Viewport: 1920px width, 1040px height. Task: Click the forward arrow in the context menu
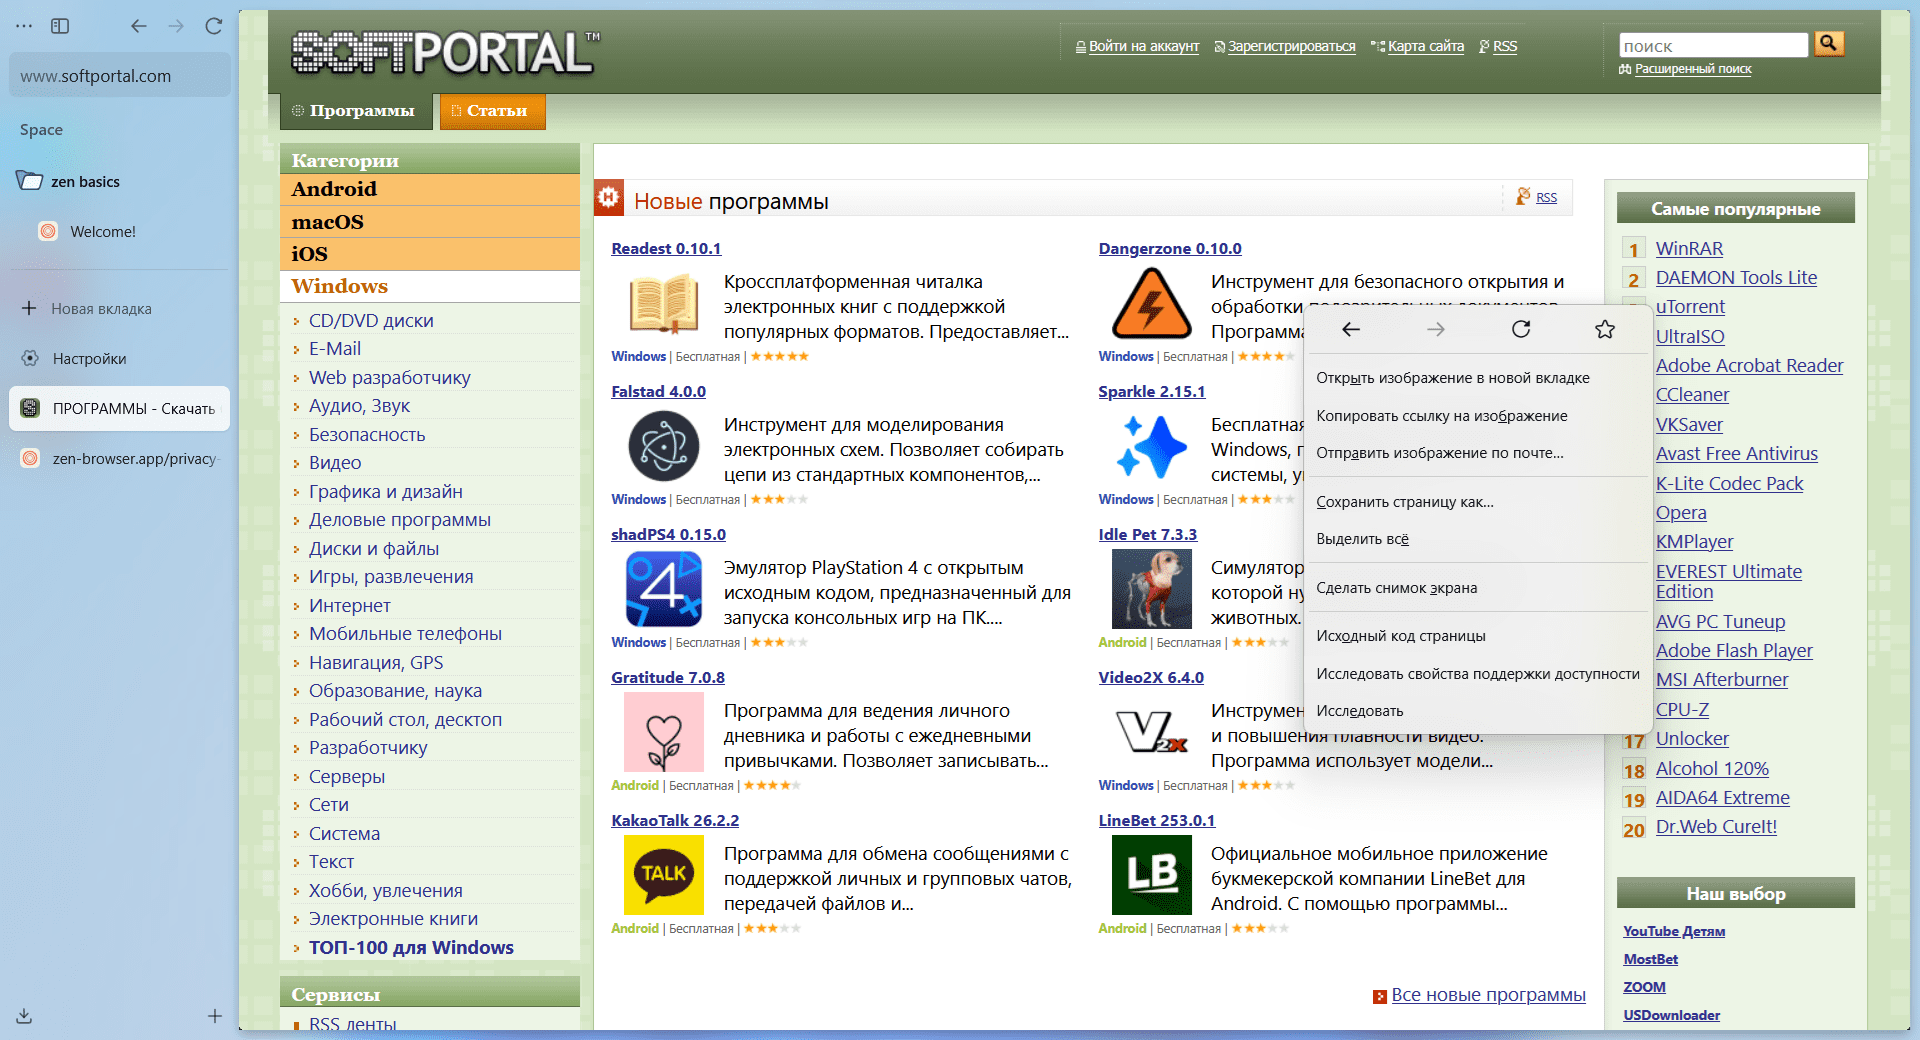point(1436,329)
